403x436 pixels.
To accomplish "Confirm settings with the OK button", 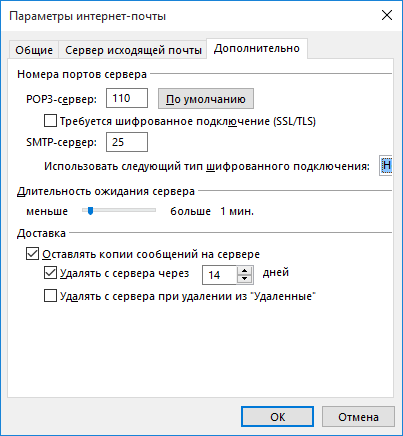I will (x=277, y=417).
